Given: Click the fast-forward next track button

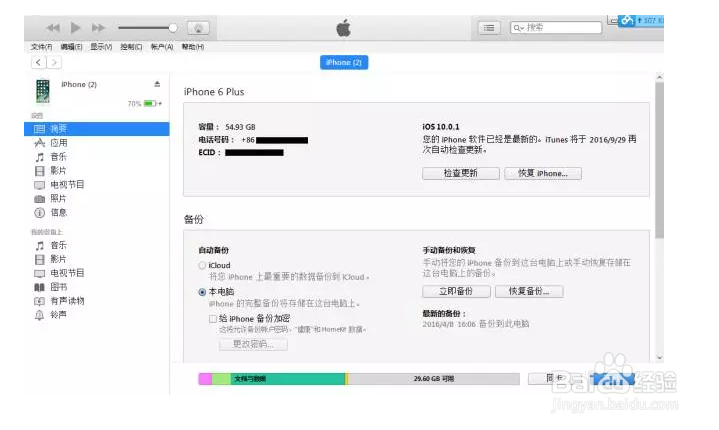Looking at the screenshot, I should point(98,28).
